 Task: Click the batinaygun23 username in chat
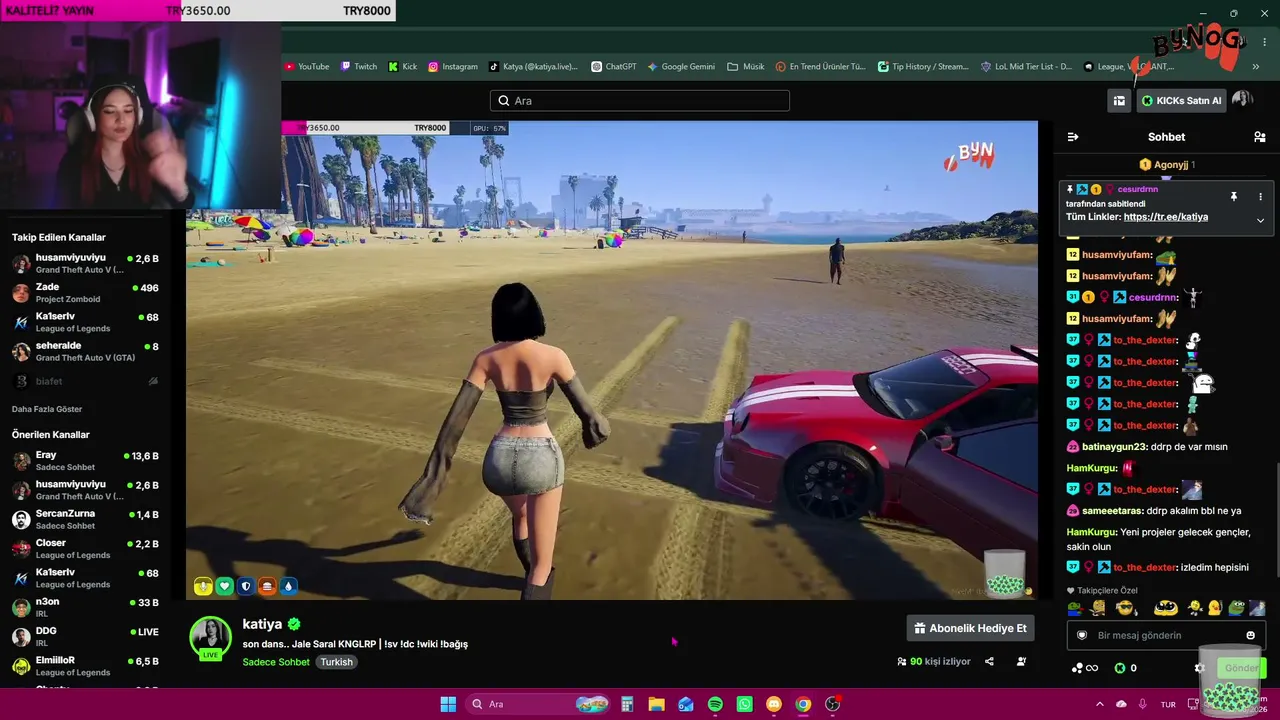(1114, 447)
